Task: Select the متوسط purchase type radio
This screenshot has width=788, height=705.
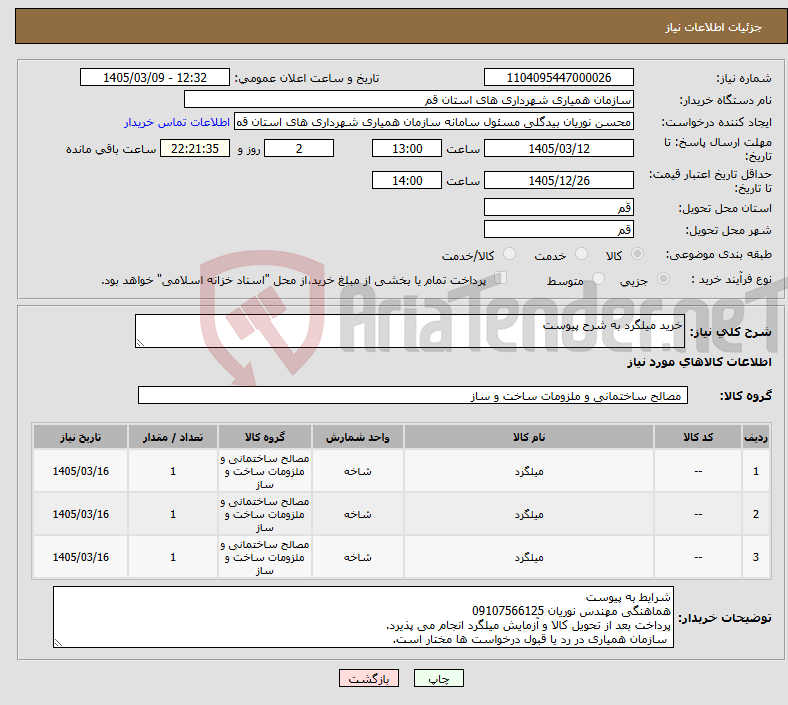Action: tap(599, 279)
